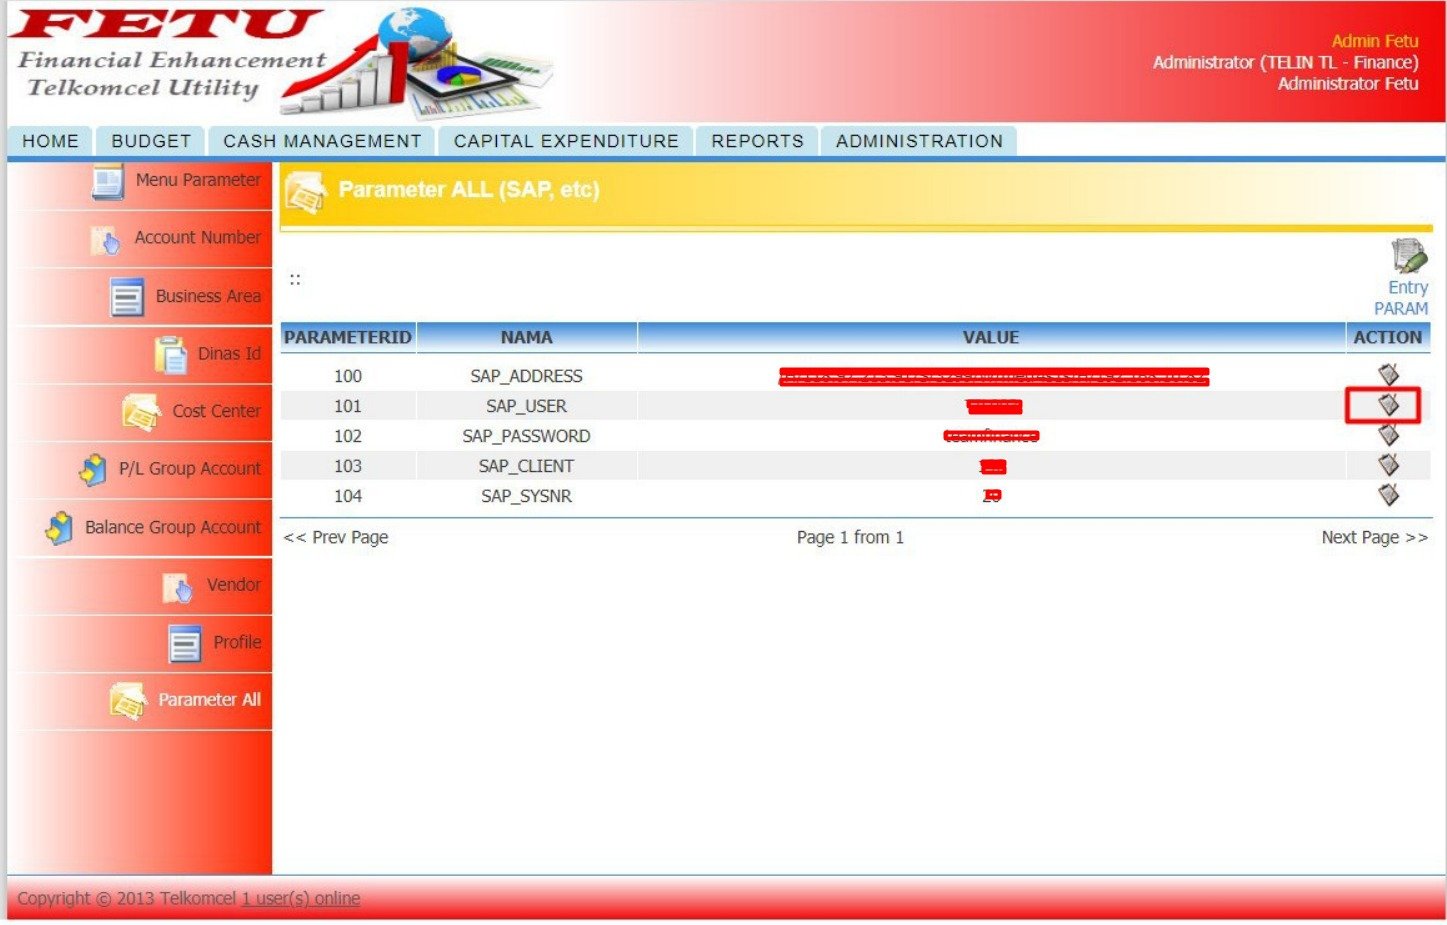Sort by the PARAMETERID column header
1447x925 pixels.
point(347,337)
